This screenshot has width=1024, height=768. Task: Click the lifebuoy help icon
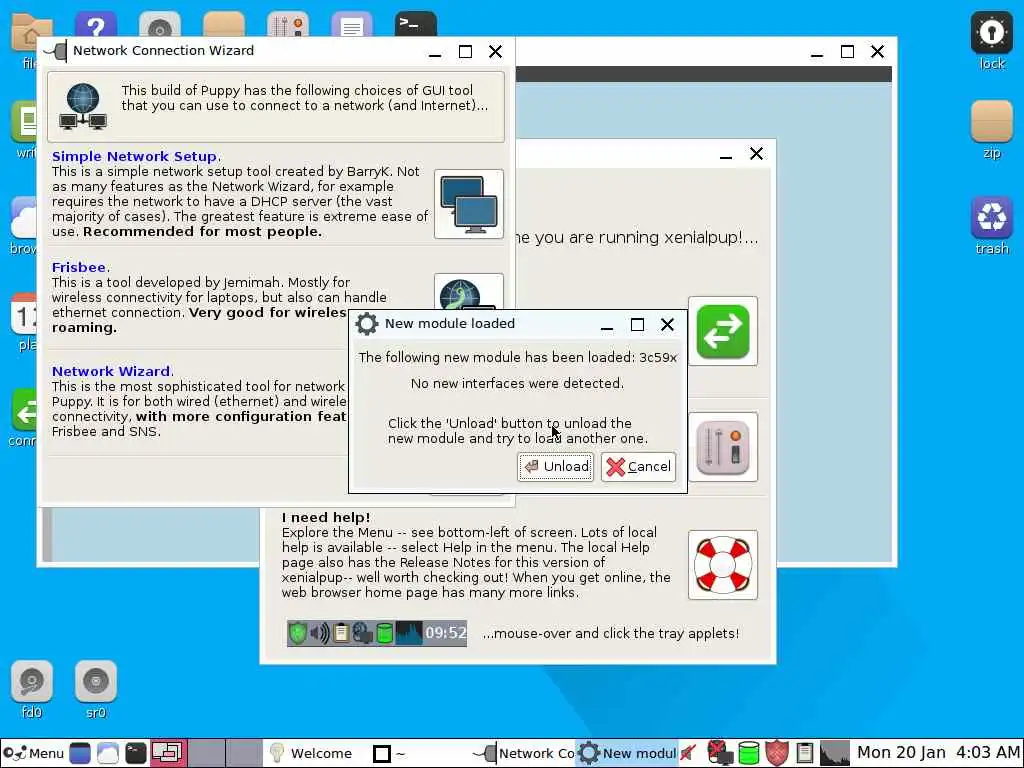(x=723, y=565)
